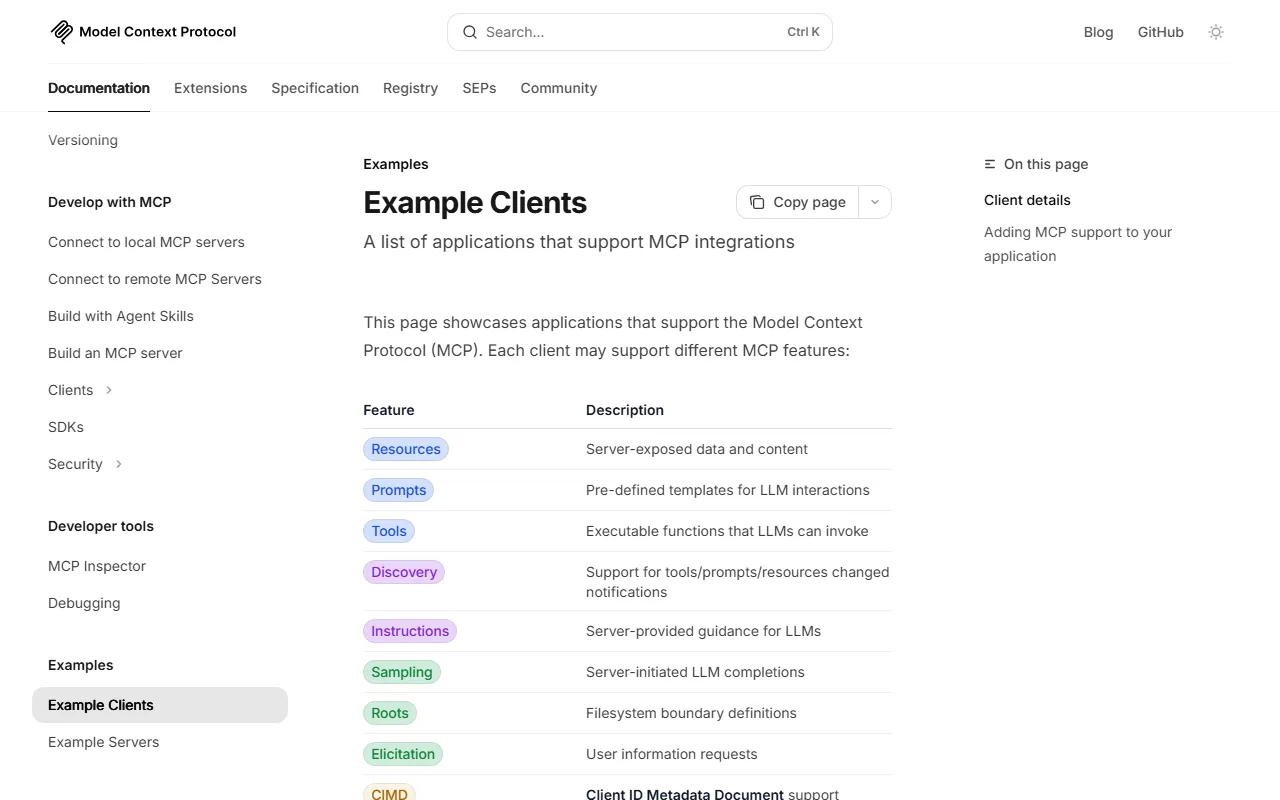Toggle the light/dark theme sun icon
1280x800 pixels.
coord(1216,32)
